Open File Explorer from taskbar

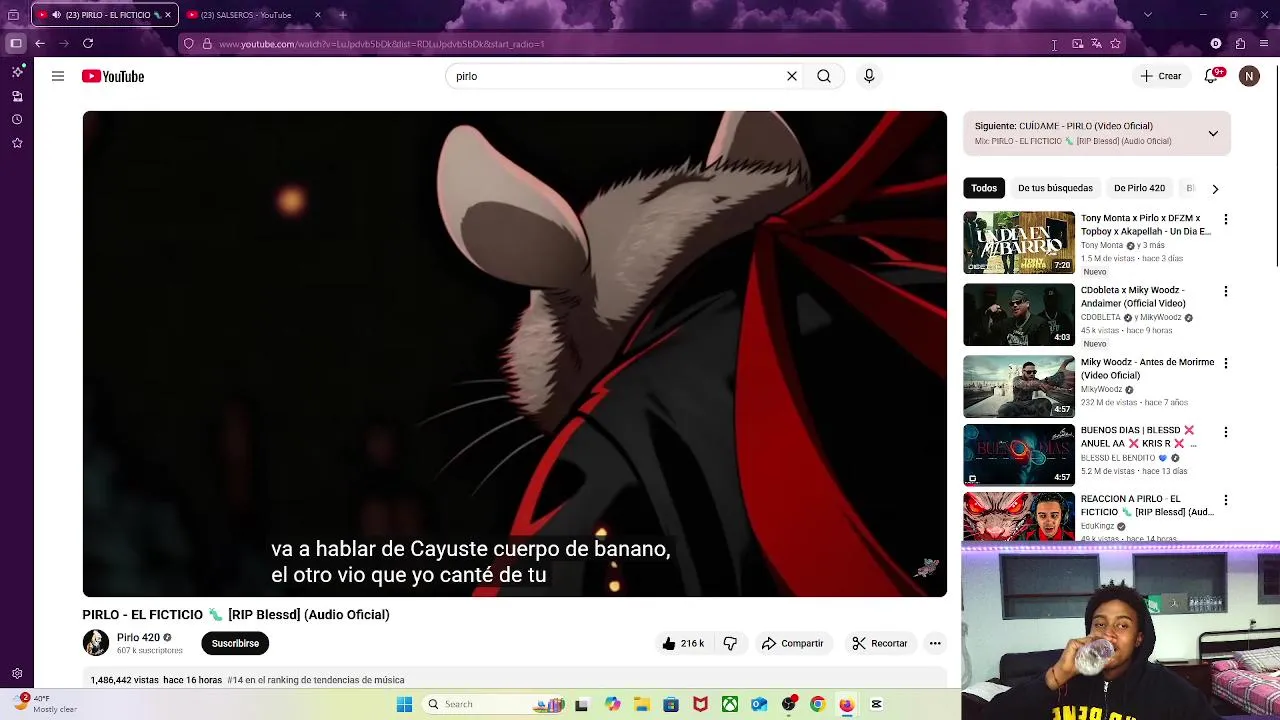pyautogui.click(x=641, y=704)
